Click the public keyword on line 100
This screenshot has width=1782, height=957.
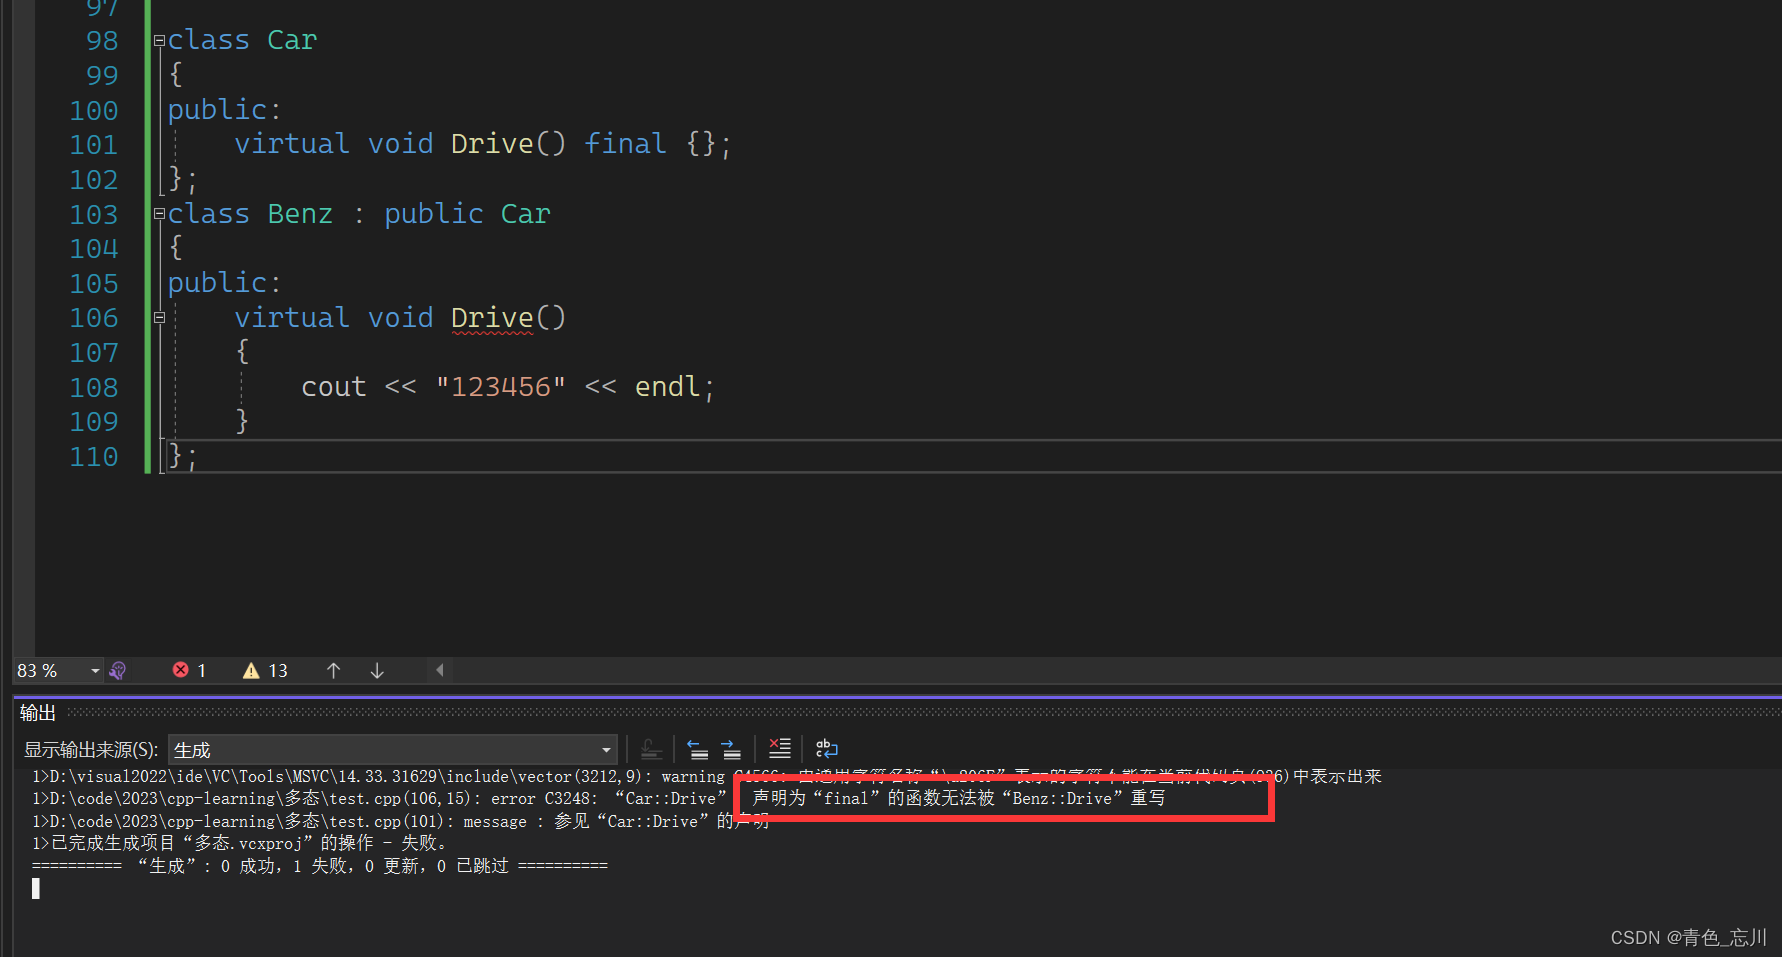click(x=217, y=110)
